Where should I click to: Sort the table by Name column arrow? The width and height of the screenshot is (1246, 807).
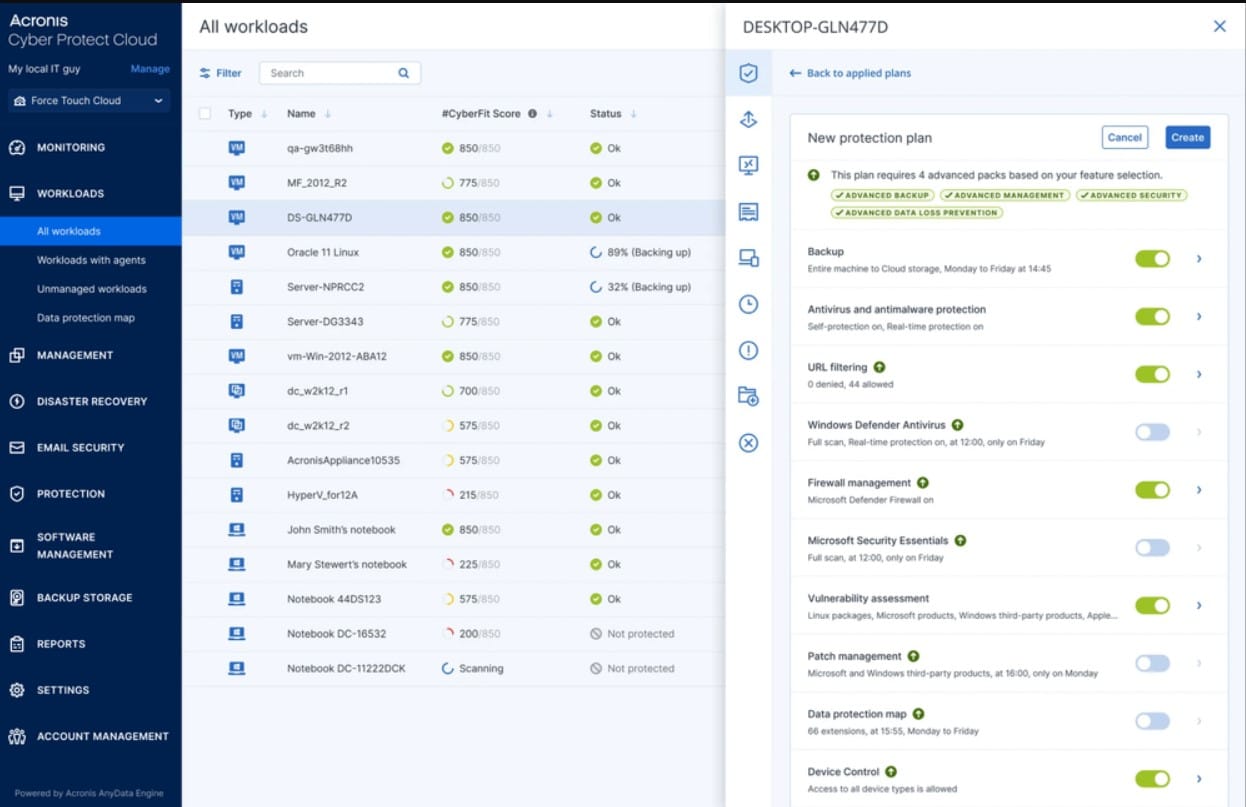tap(328, 114)
